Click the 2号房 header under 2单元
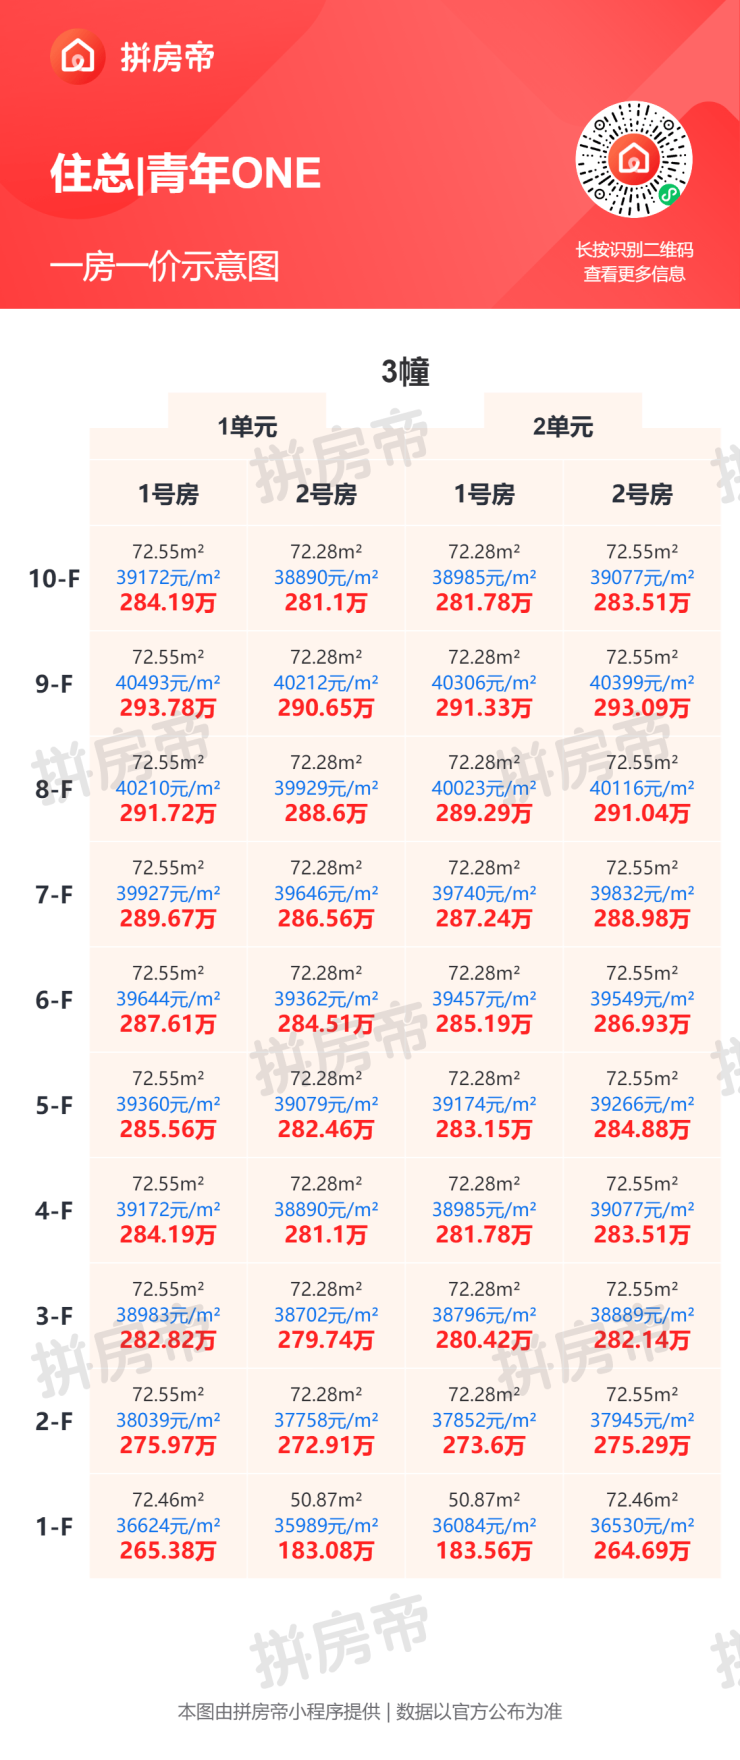The image size is (740, 1760). click(642, 494)
